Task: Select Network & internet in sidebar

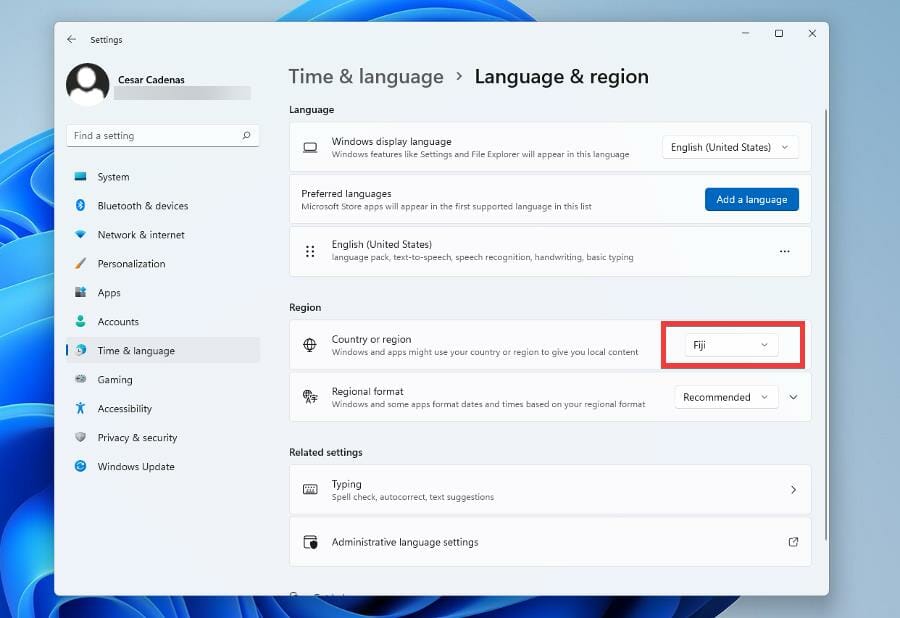Action: (163, 235)
